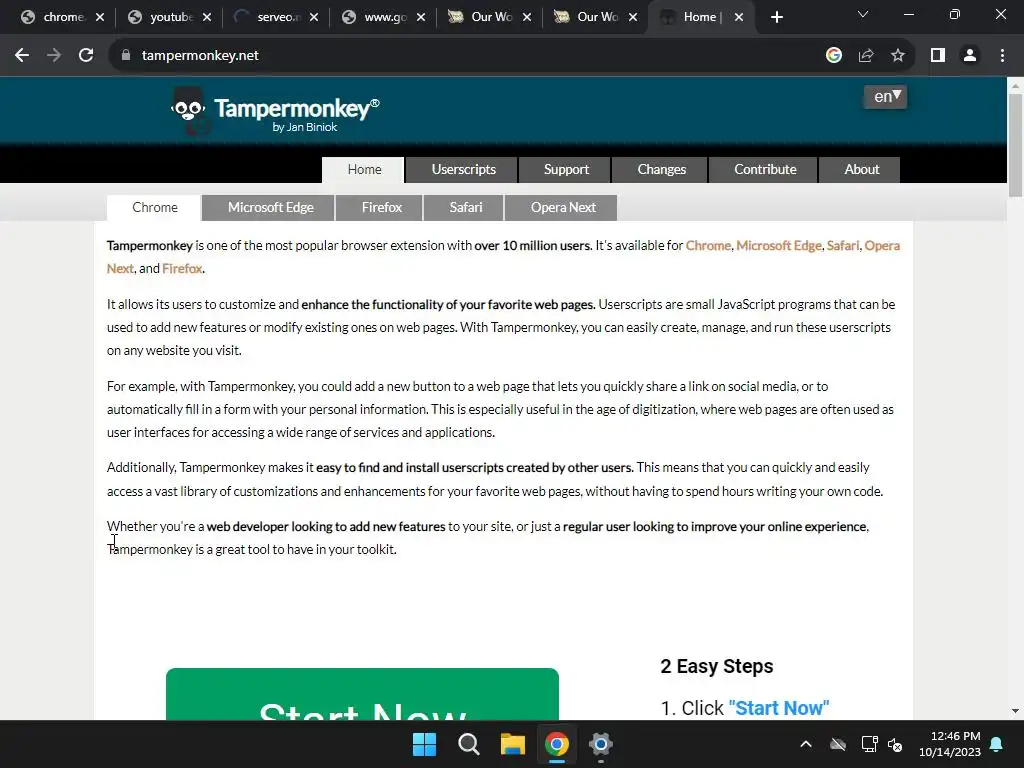Image resolution: width=1024 pixels, height=768 pixels.
Task: Open the tab search chevron
Action: tap(863, 14)
